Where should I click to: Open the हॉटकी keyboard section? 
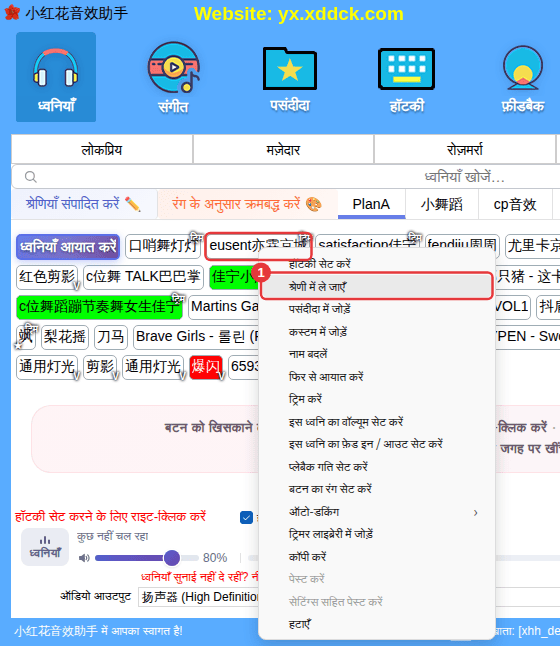[406, 77]
